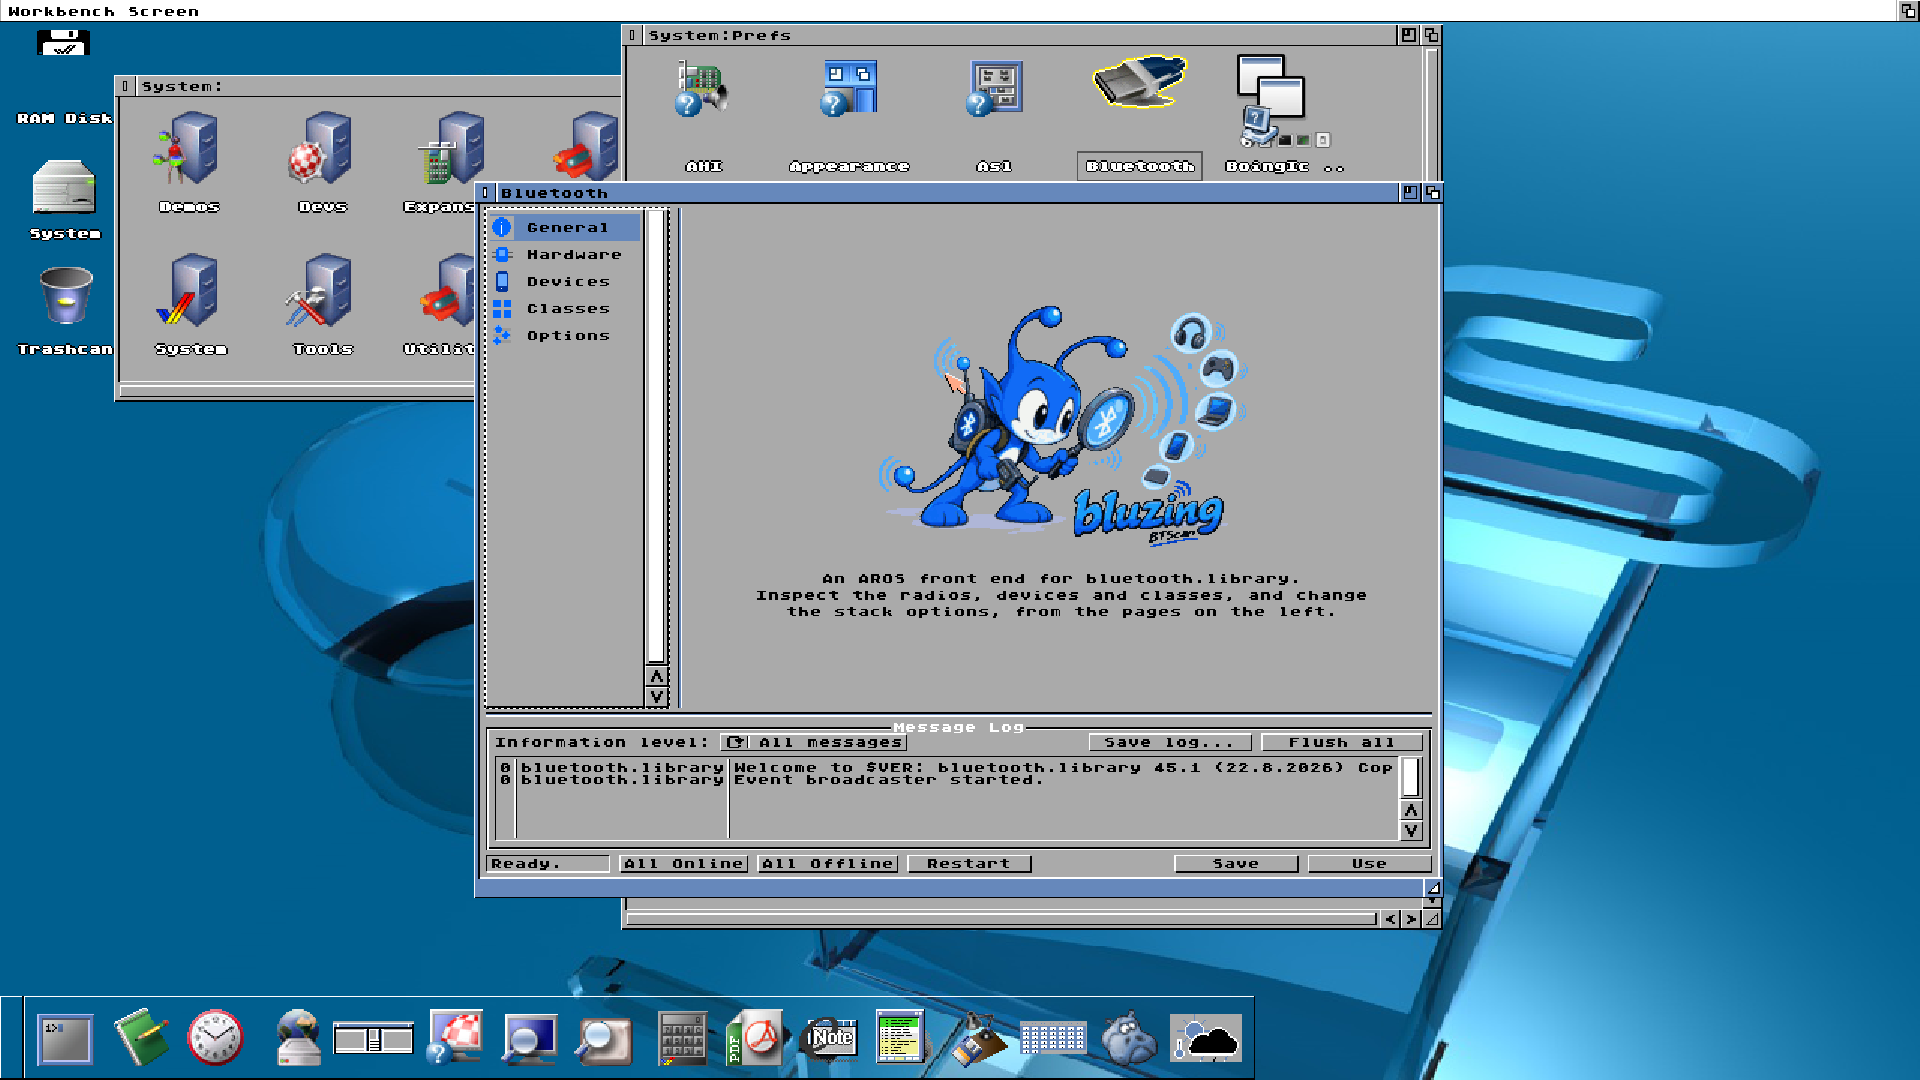
Task: Switch to the Classes page
Action: [x=566, y=309]
